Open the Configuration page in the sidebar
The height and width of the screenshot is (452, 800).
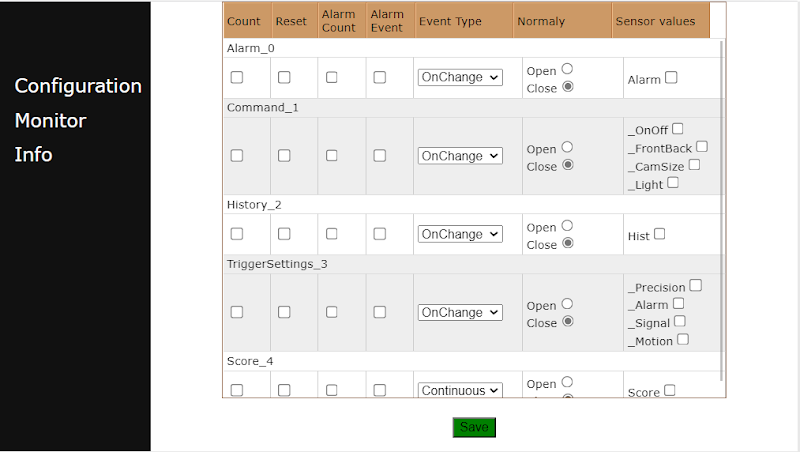point(78,86)
